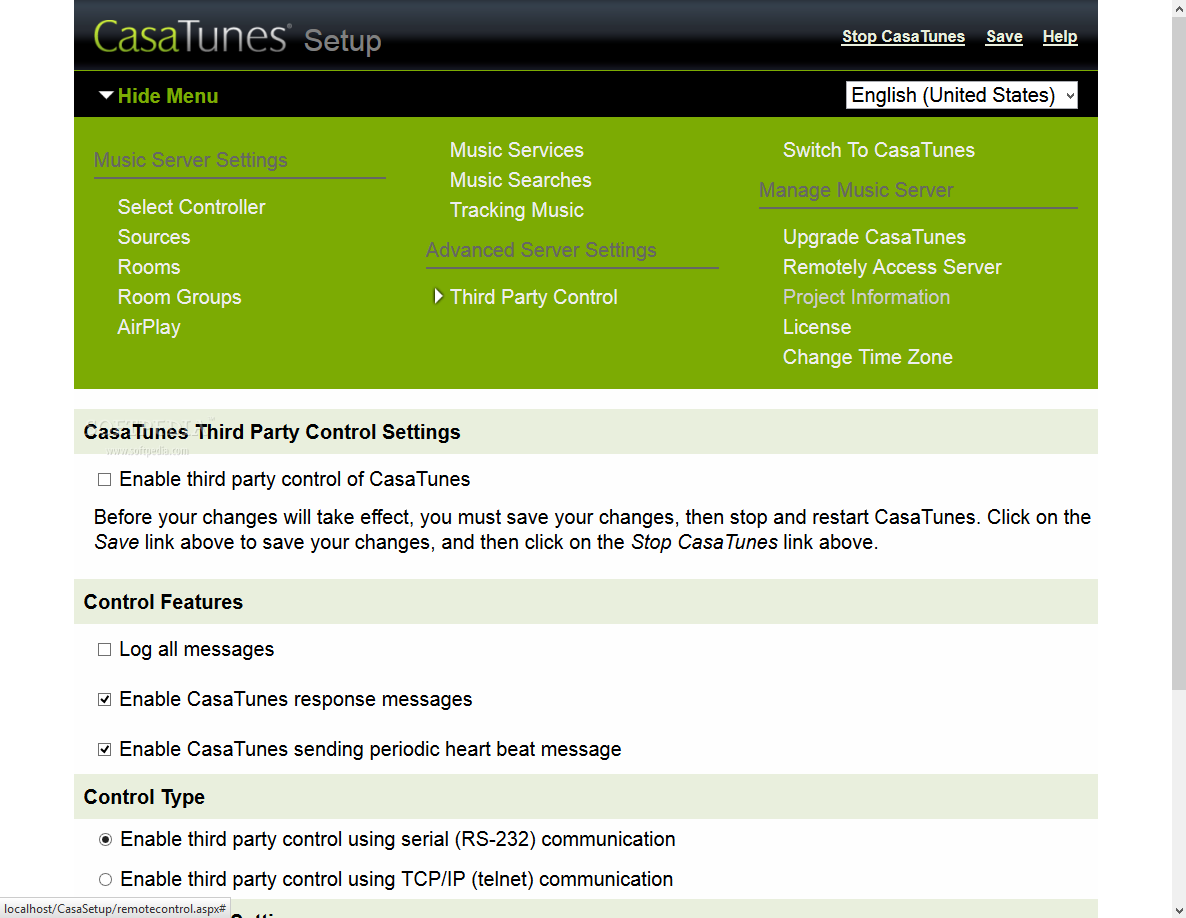Click Manage Music Server heading

[856, 191]
